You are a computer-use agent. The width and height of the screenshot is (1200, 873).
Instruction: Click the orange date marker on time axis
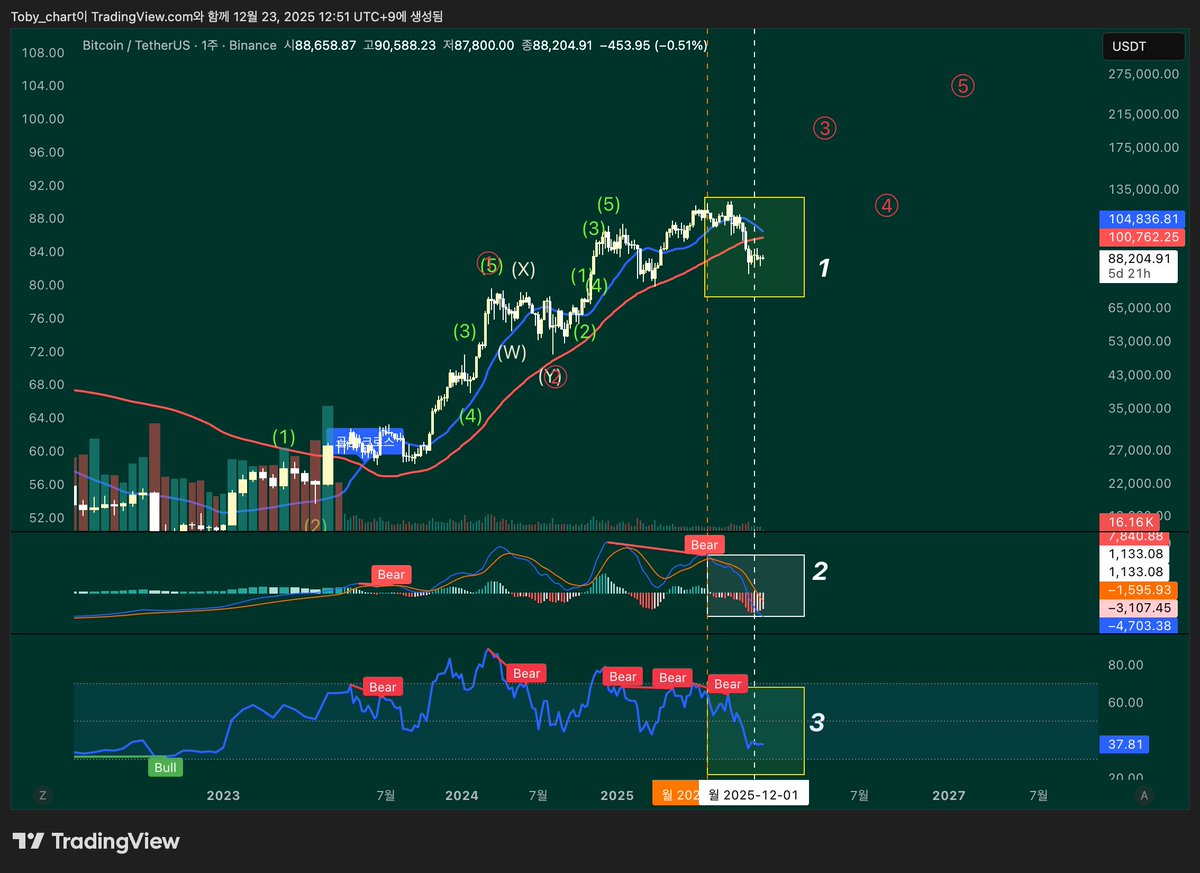675,794
